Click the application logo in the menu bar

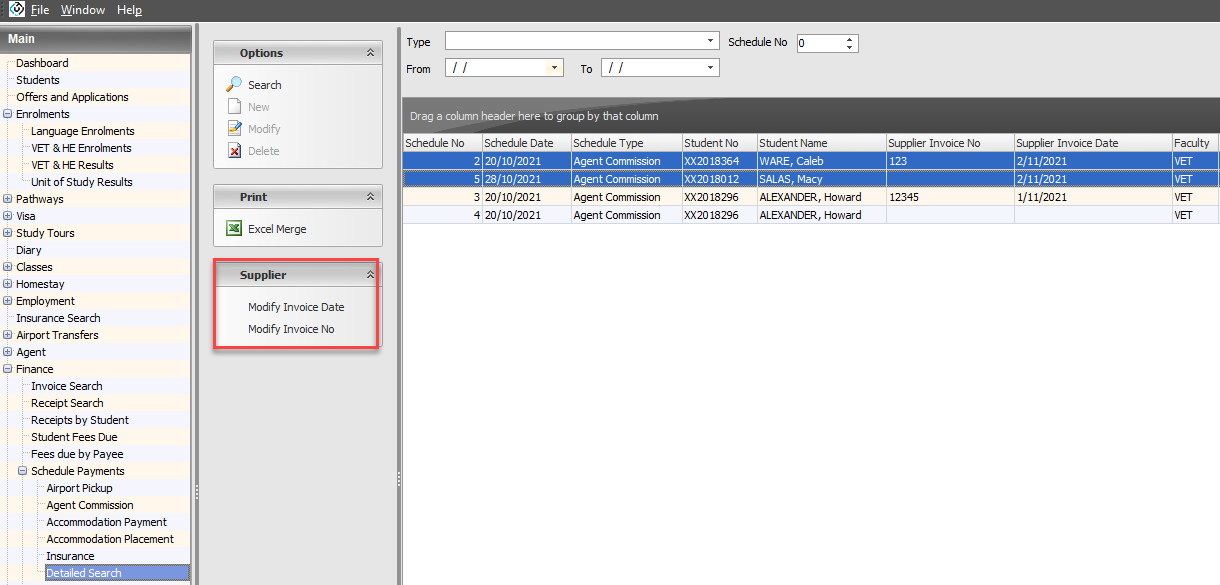pos(16,9)
